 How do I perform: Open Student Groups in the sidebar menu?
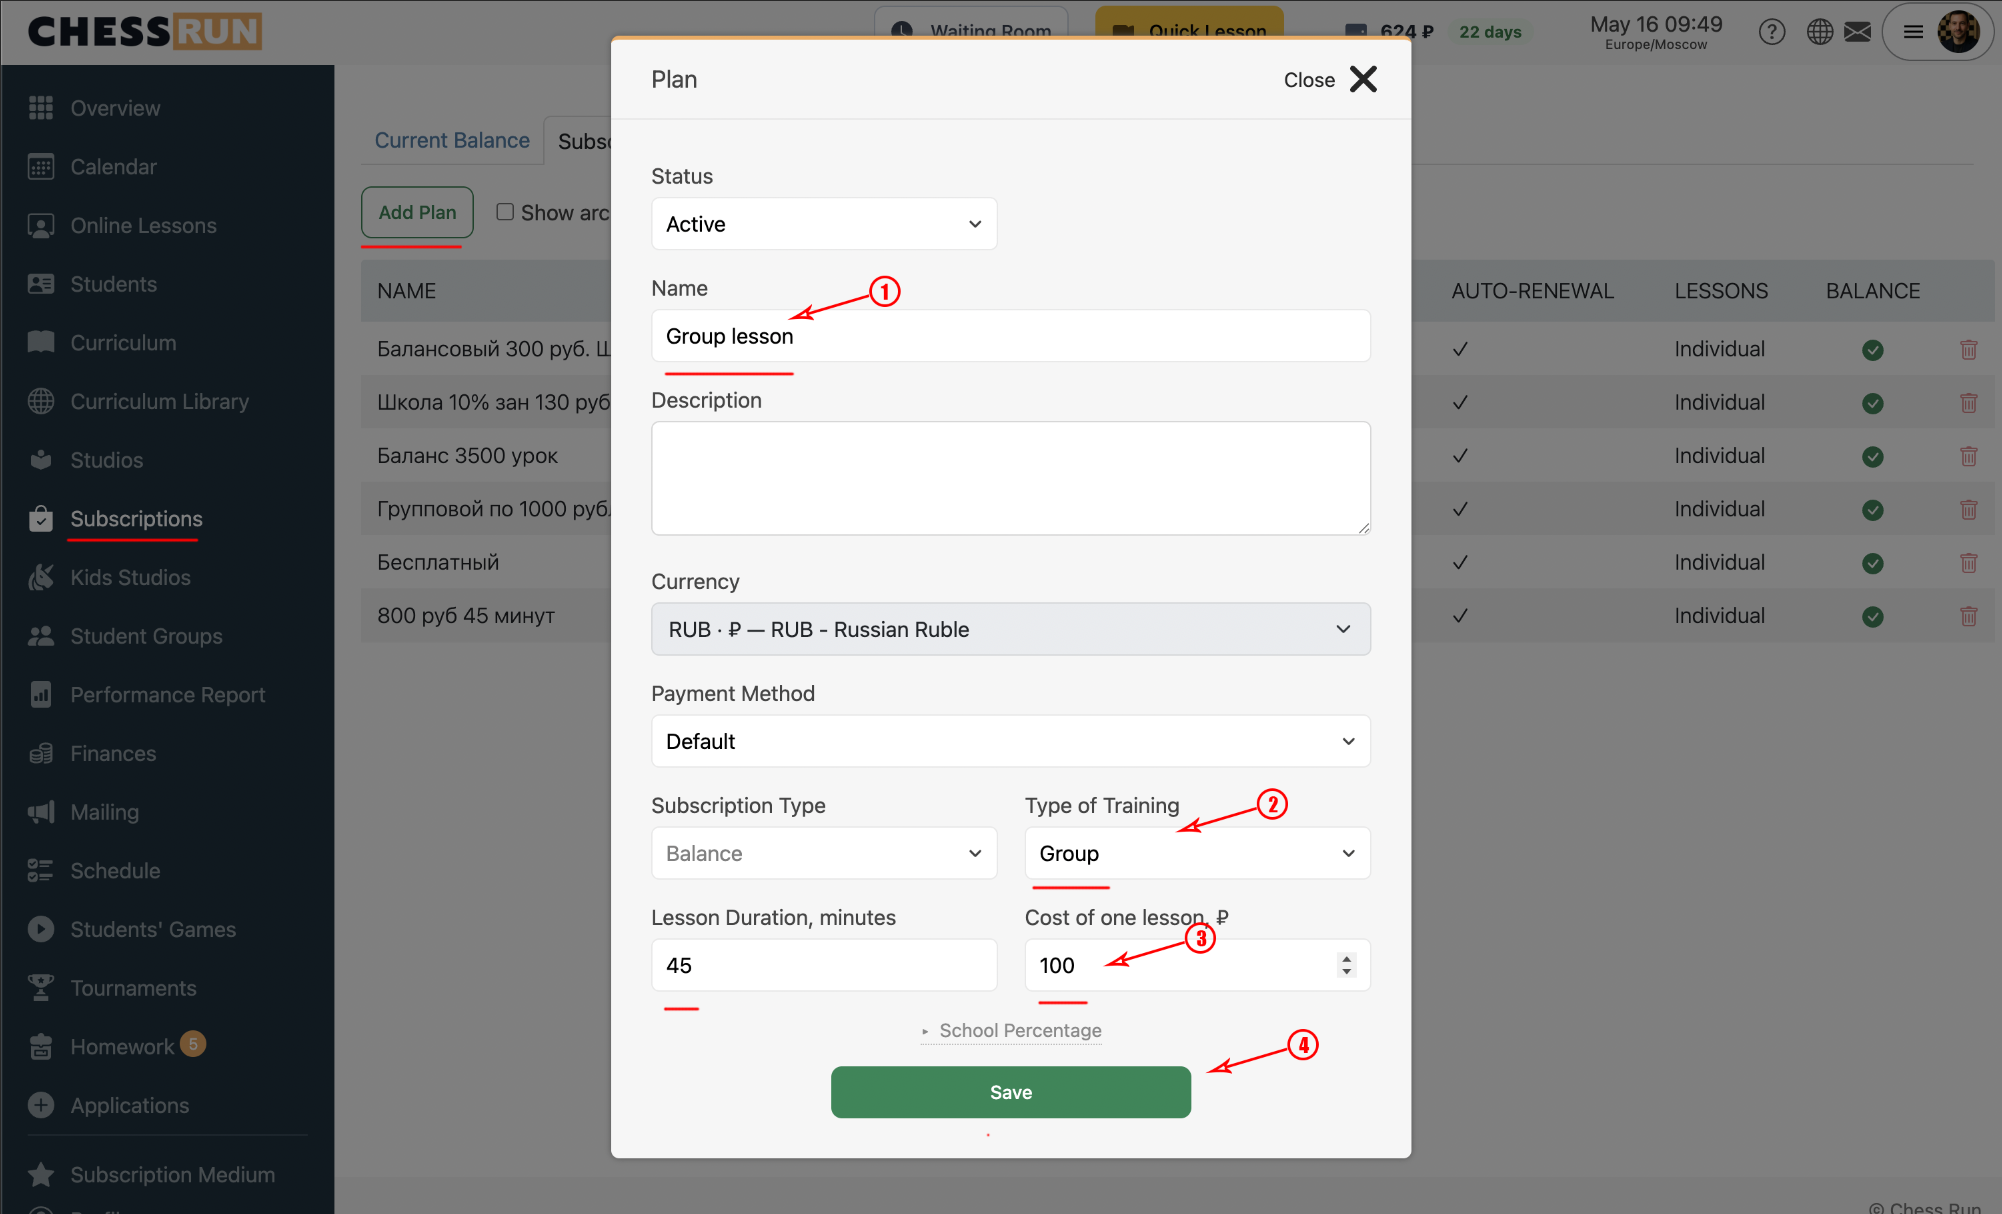click(x=146, y=636)
